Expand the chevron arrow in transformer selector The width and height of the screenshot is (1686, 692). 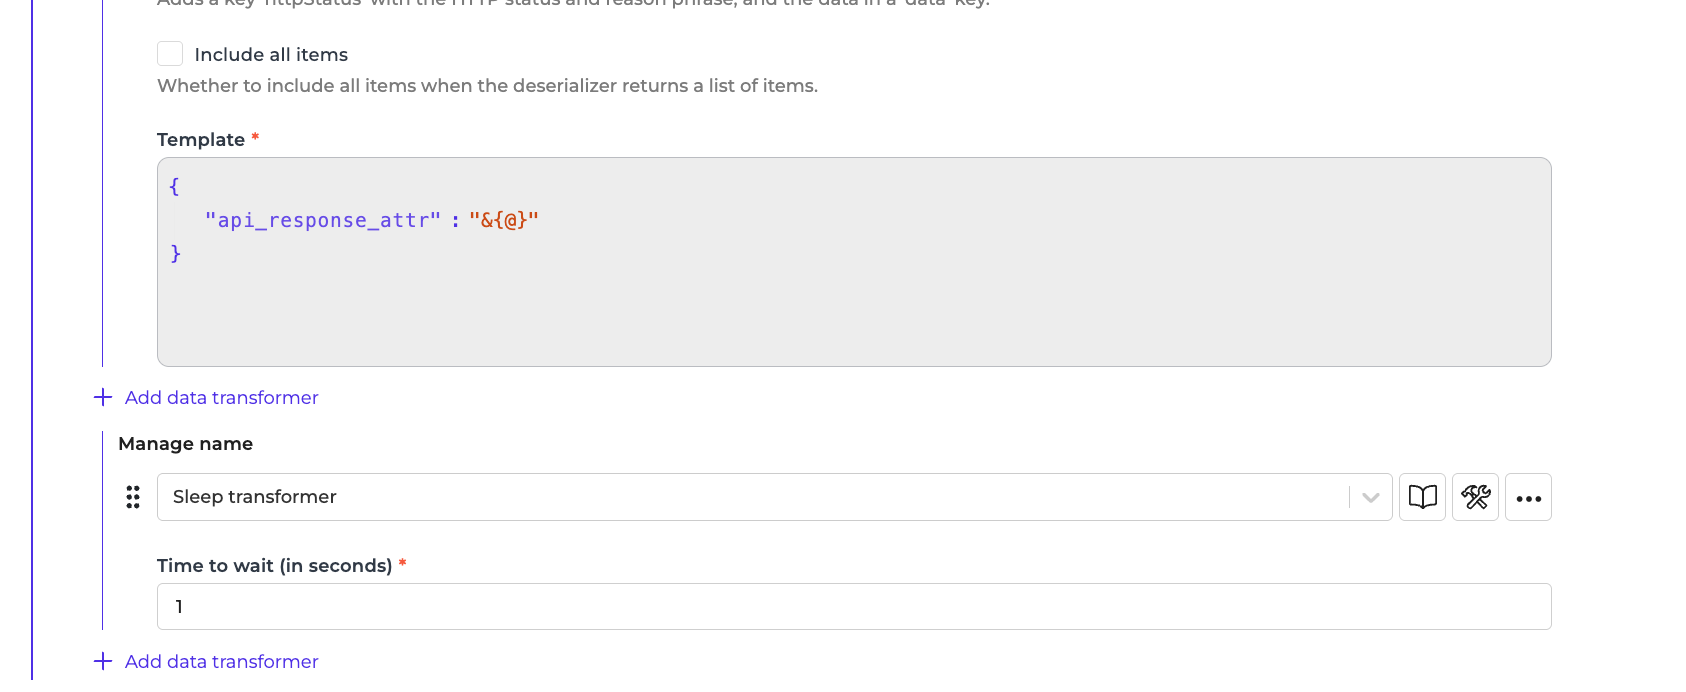(x=1370, y=497)
